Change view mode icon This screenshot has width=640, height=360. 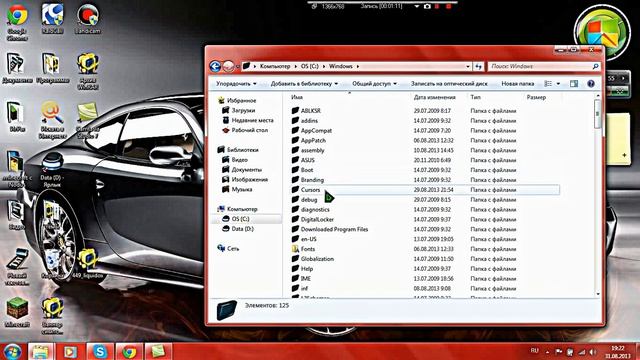tap(548, 84)
